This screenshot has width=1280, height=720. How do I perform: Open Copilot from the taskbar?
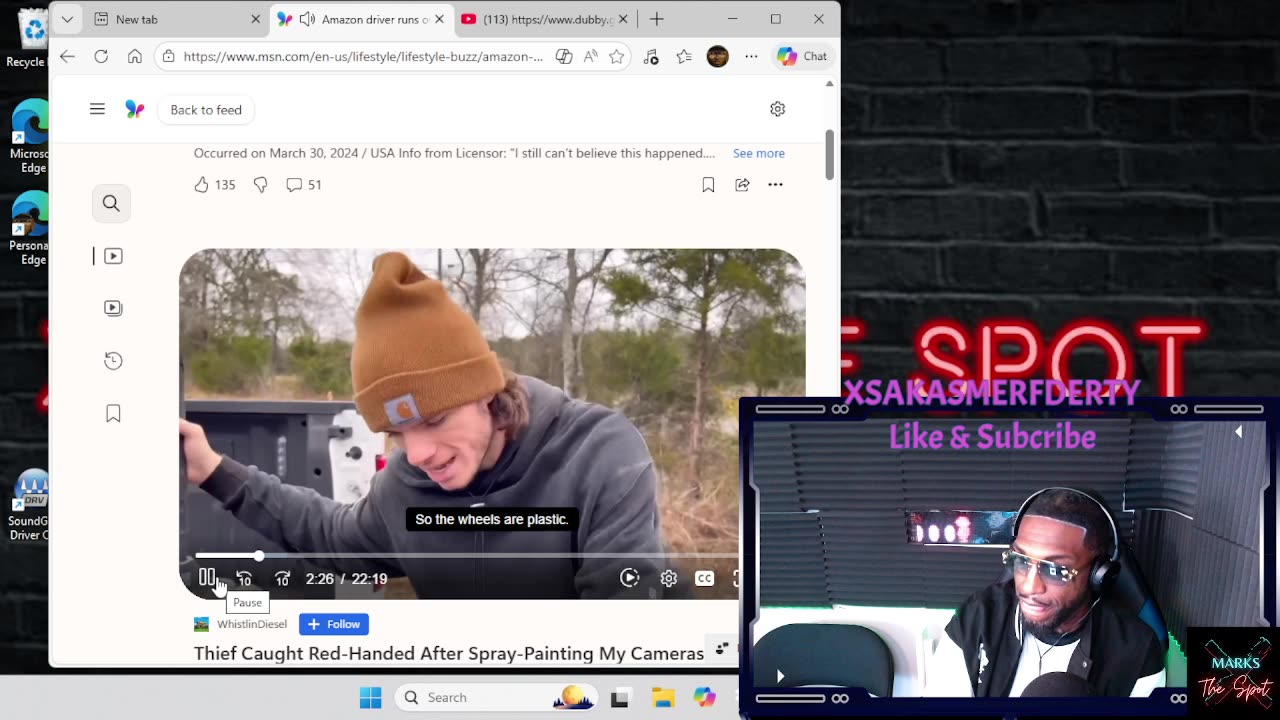click(705, 697)
